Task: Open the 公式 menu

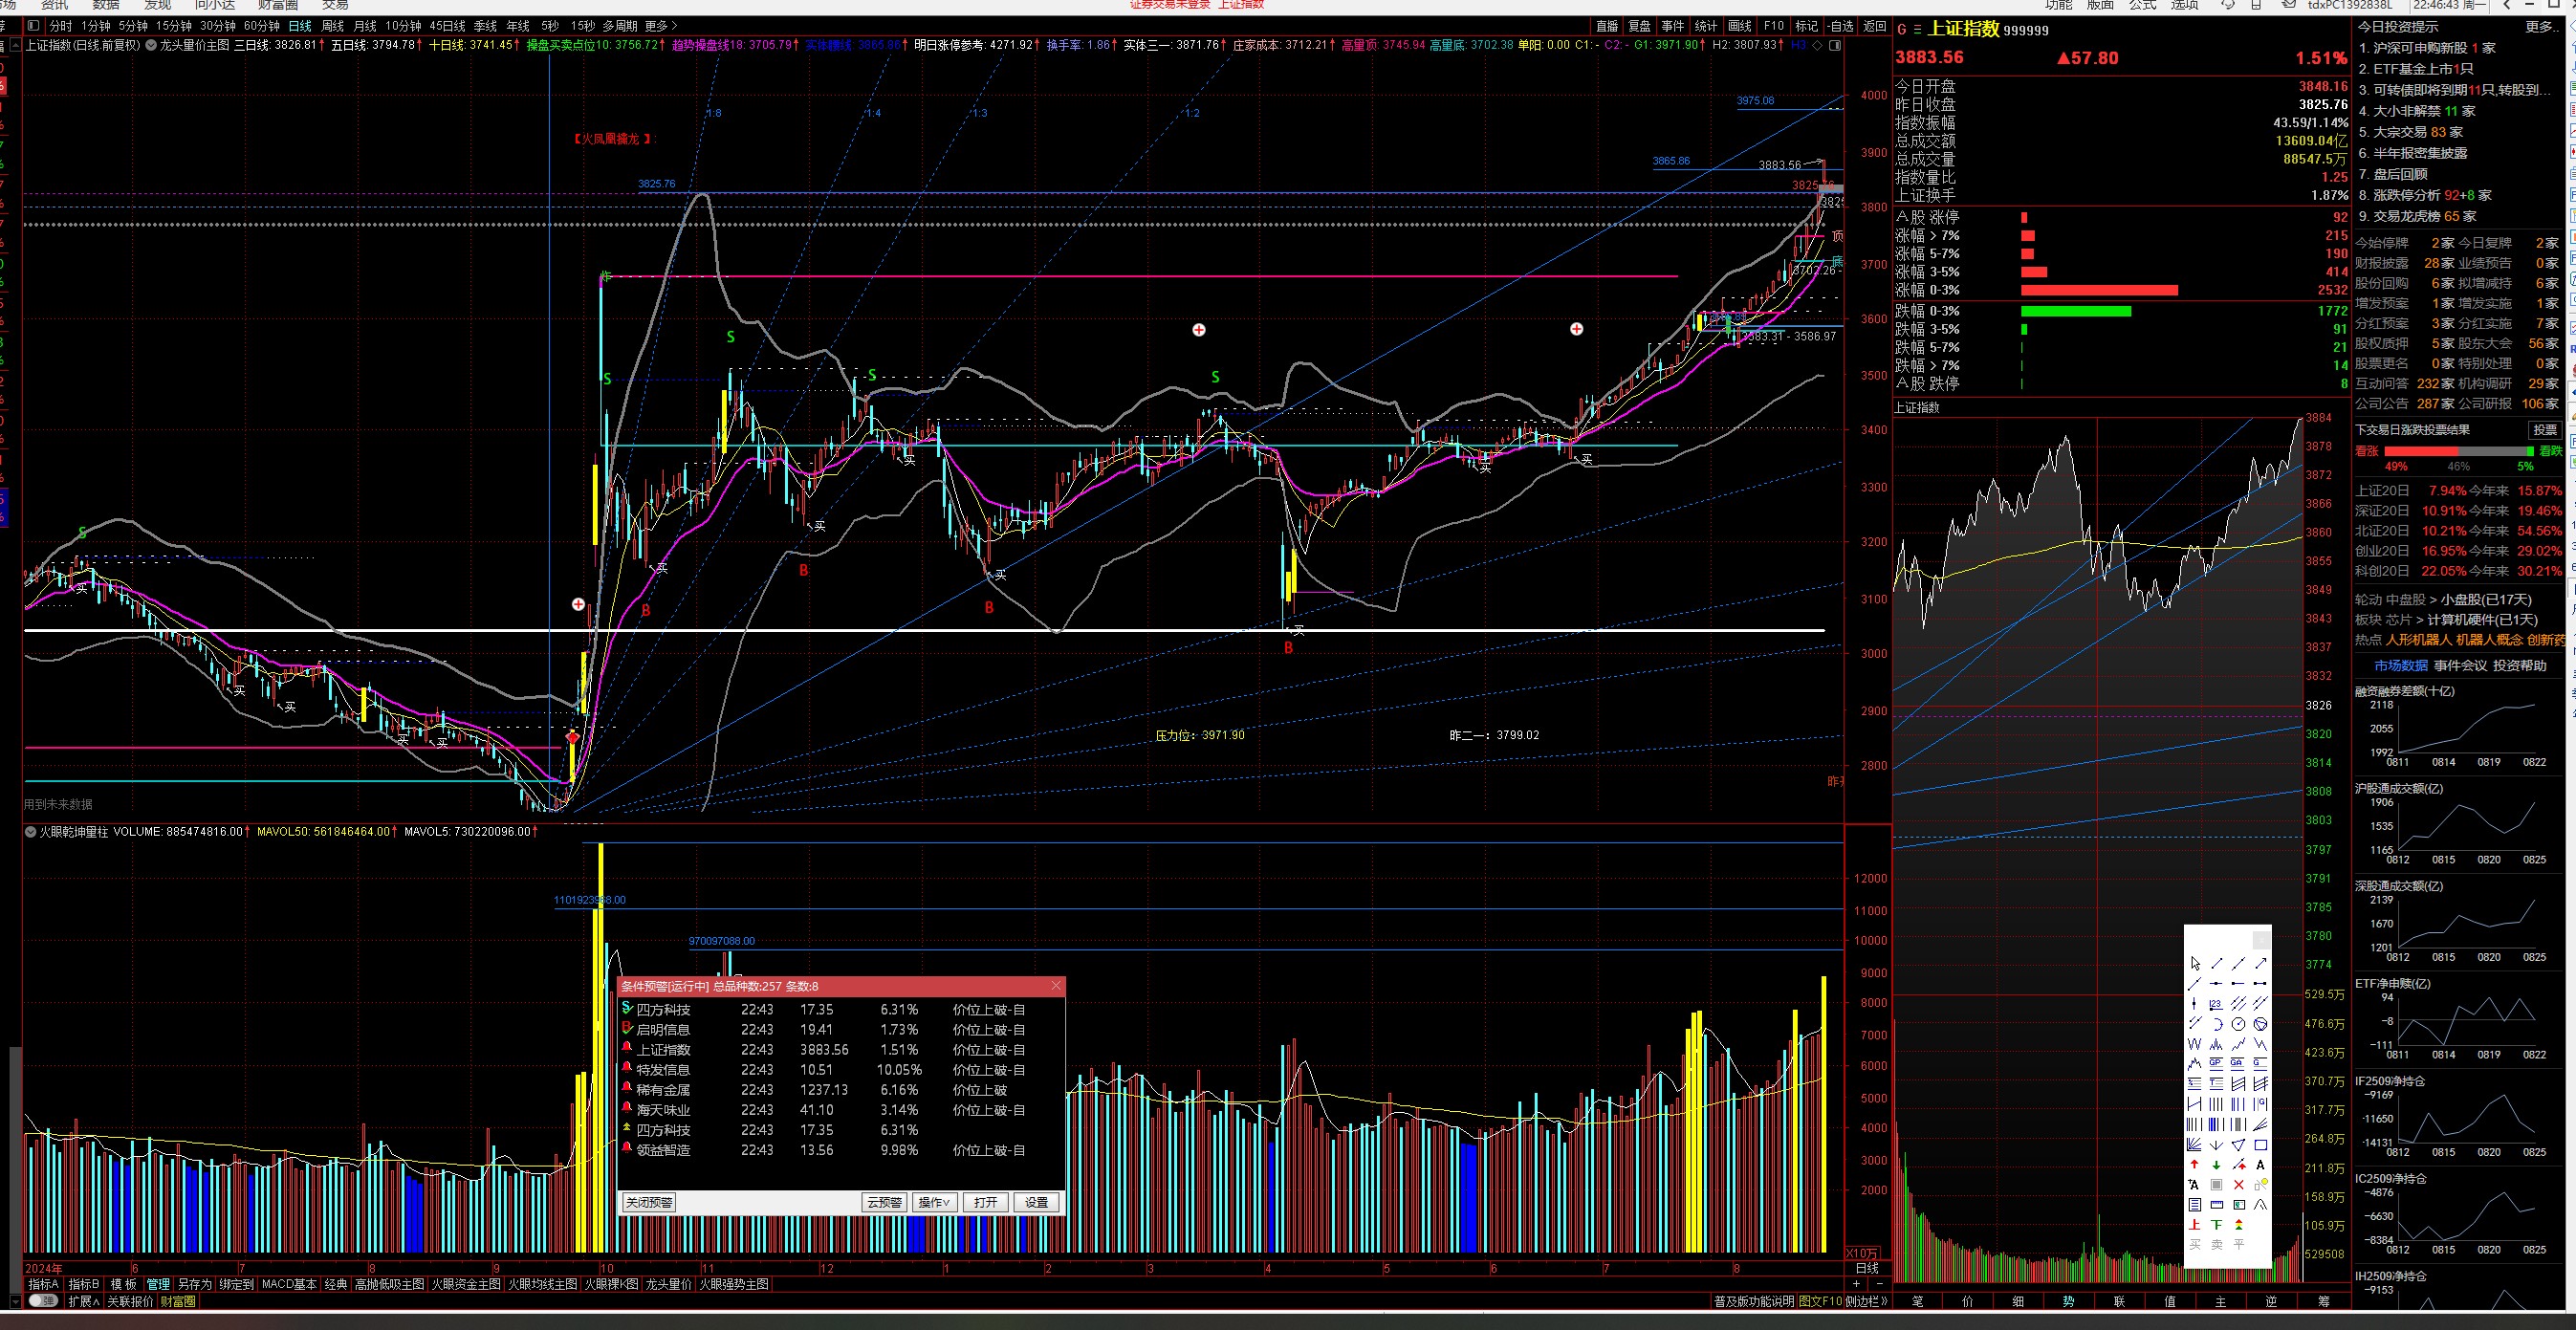Action: 2143,5
